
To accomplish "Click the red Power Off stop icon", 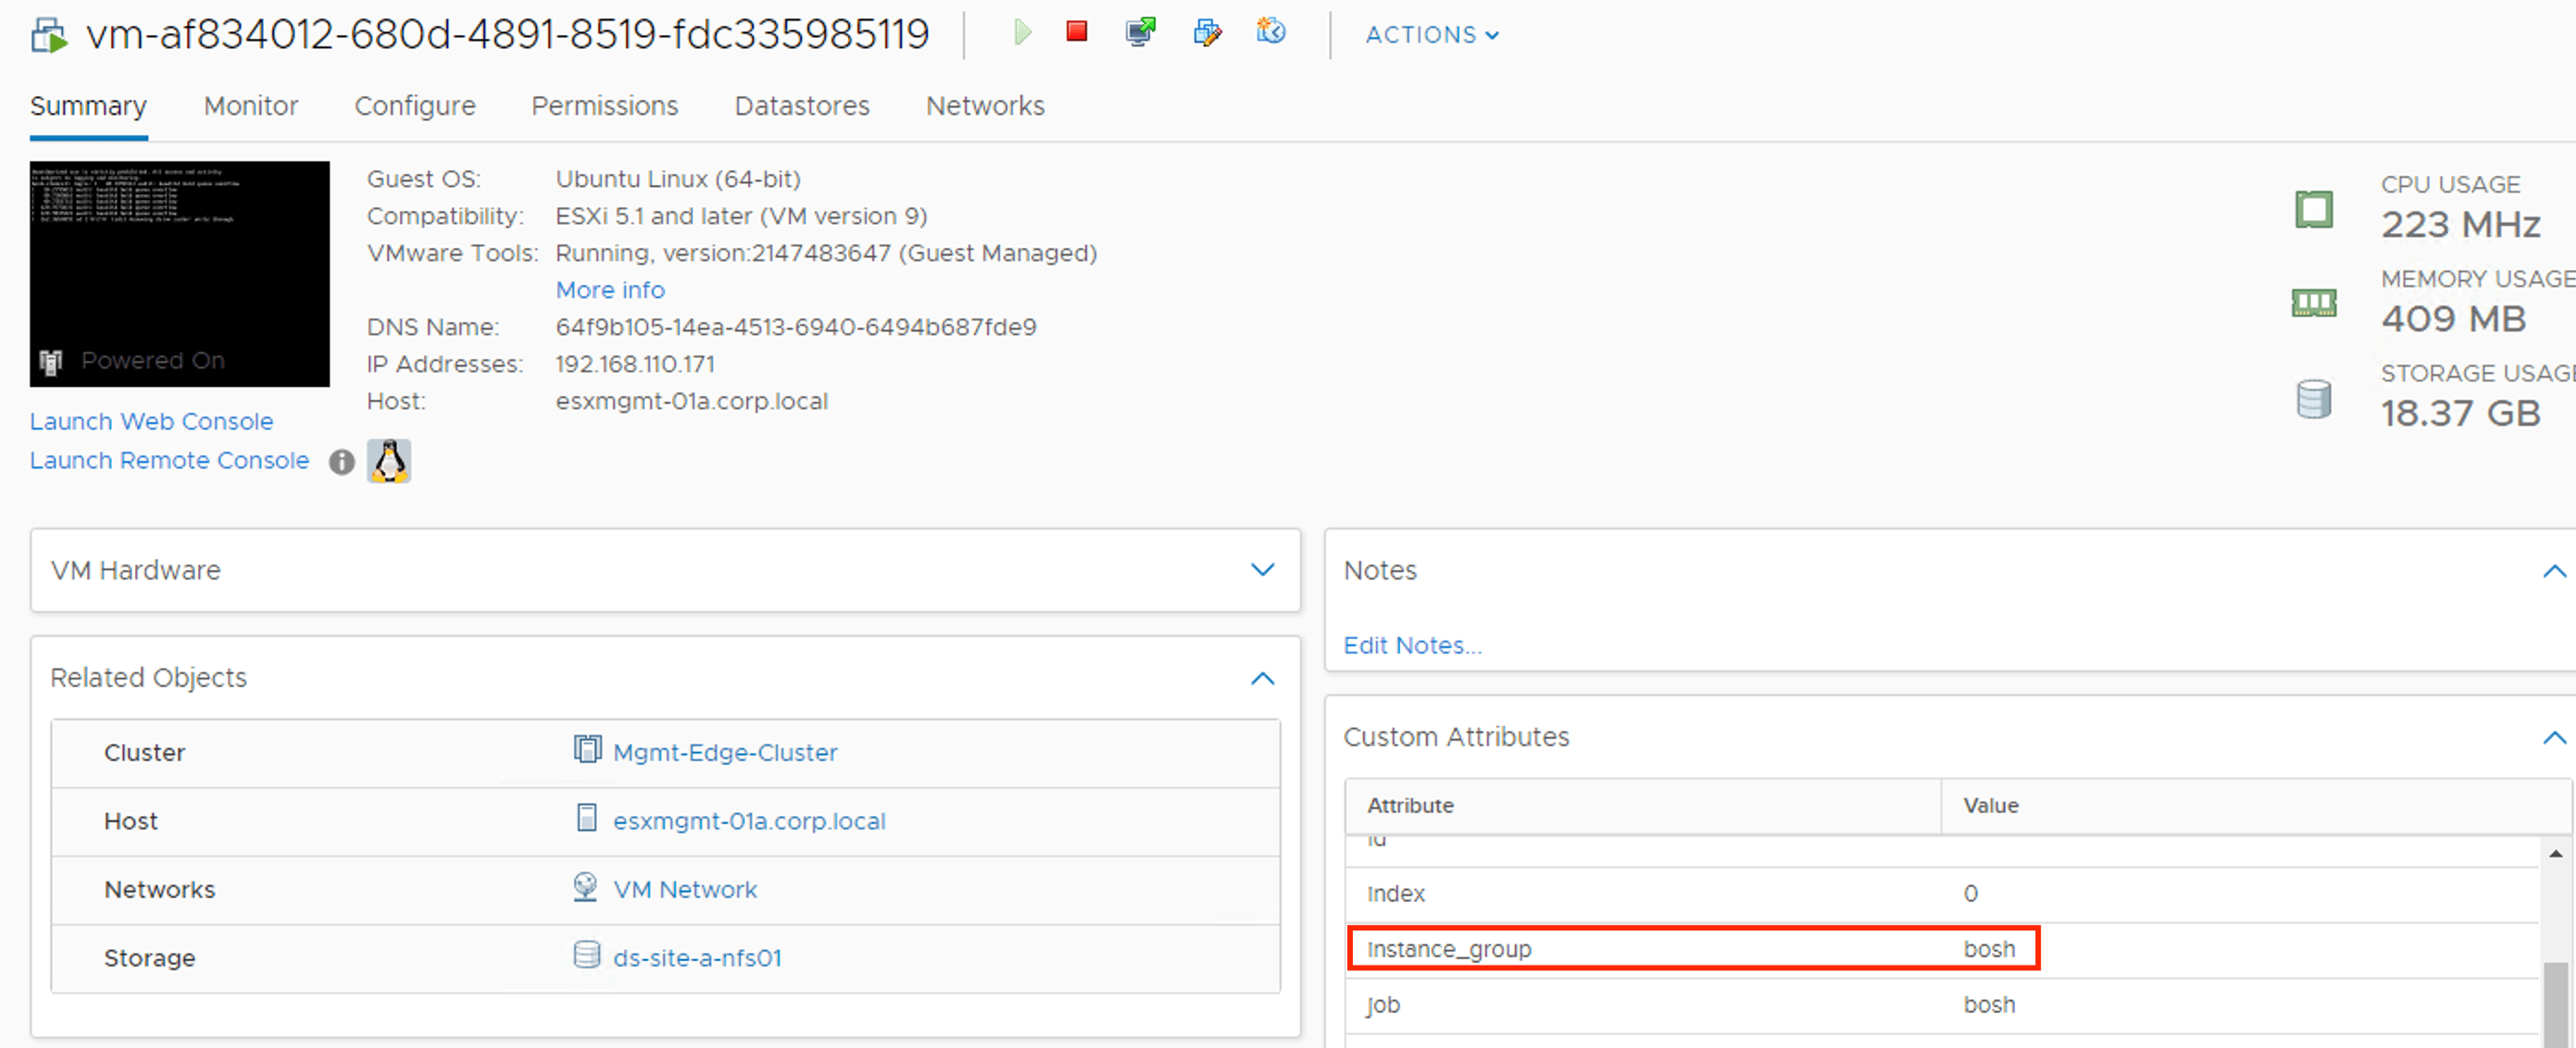I will 1077,32.
